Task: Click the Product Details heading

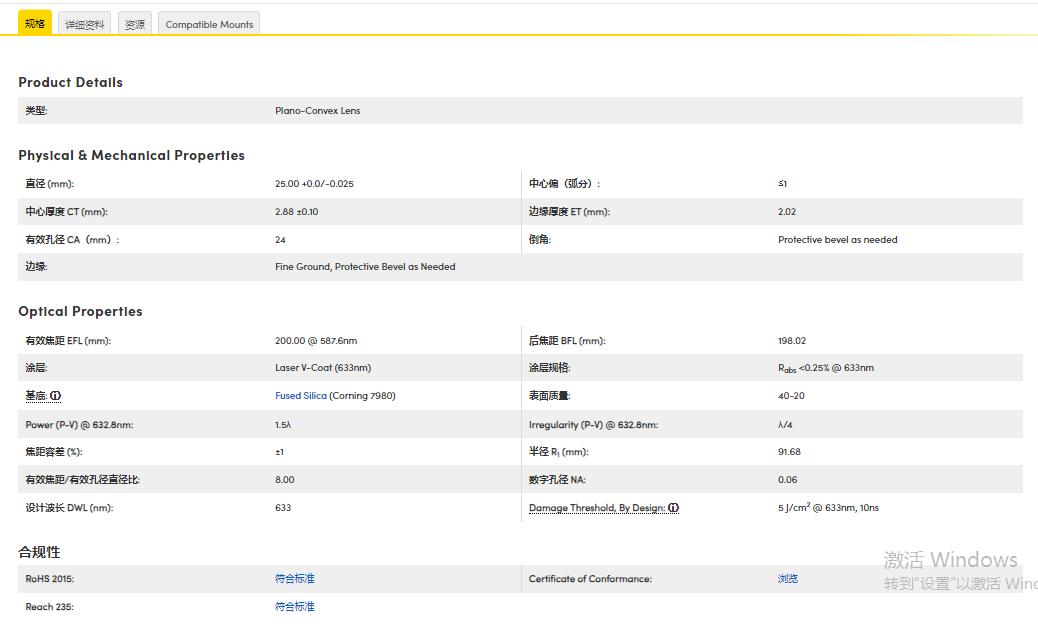Action: [x=70, y=82]
